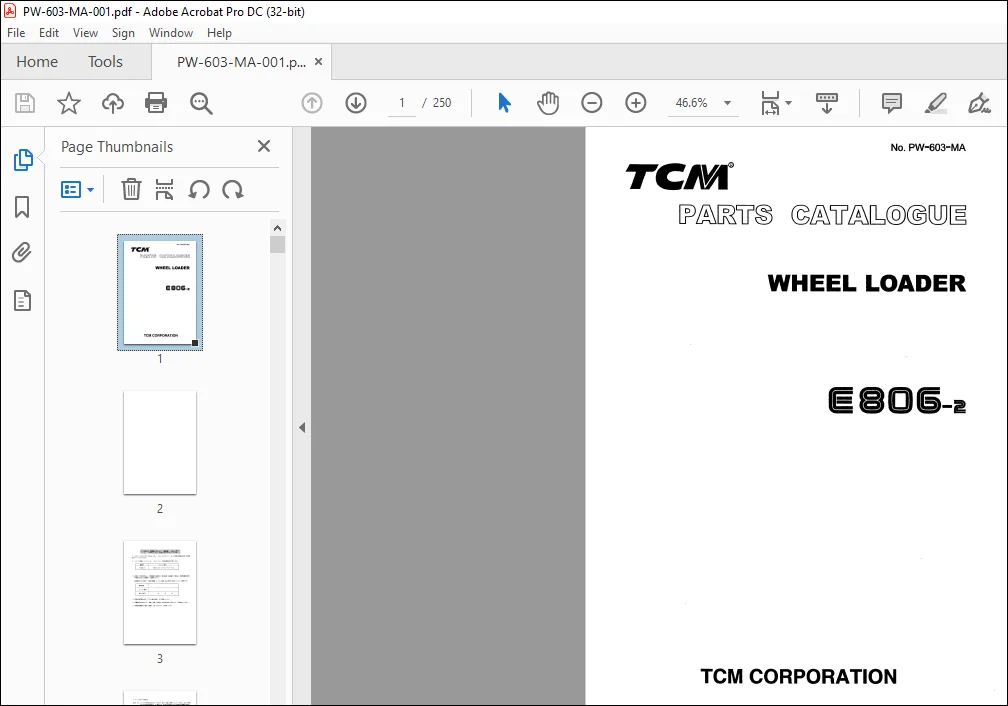Viewport: 1008px width, 706px height.
Task: Add a comment sticky note
Action: [x=892, y=103]
